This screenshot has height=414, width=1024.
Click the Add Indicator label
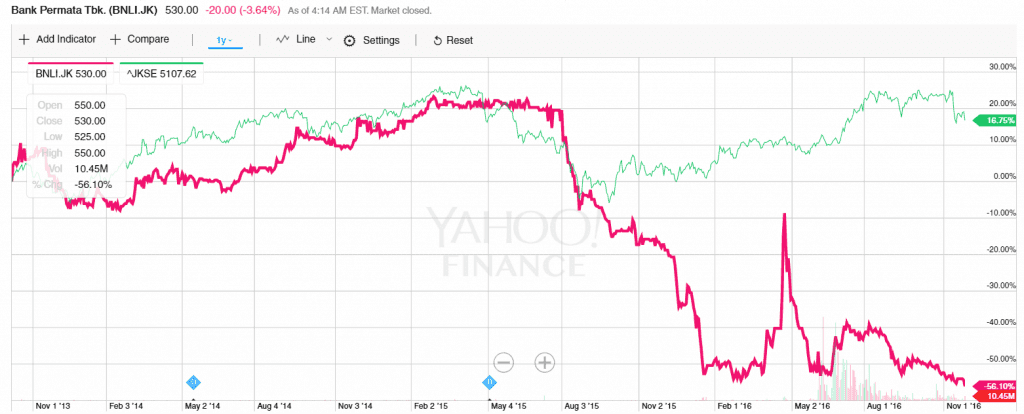tap(66, 40)
